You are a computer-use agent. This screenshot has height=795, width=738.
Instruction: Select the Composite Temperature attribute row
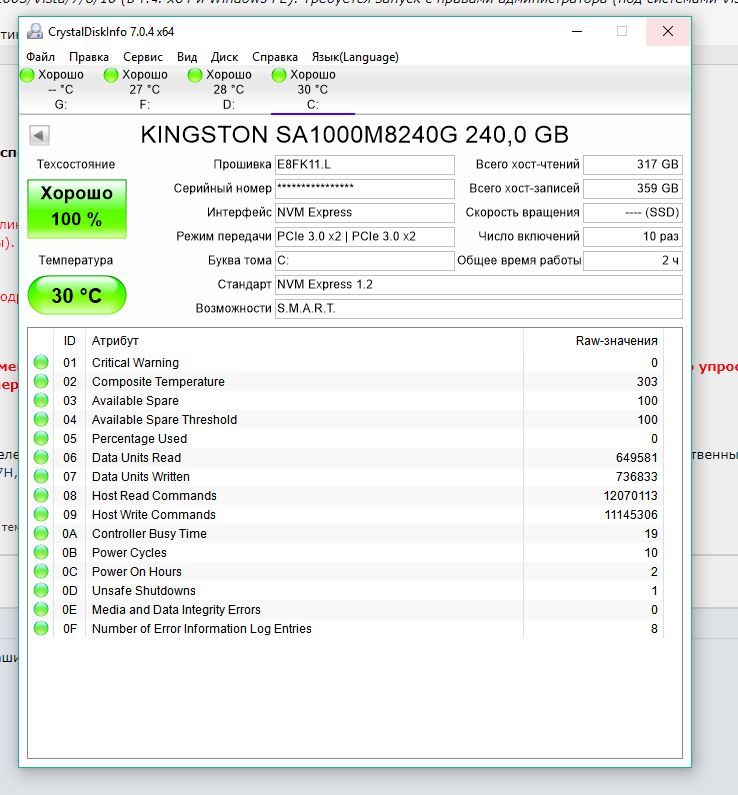346,381
